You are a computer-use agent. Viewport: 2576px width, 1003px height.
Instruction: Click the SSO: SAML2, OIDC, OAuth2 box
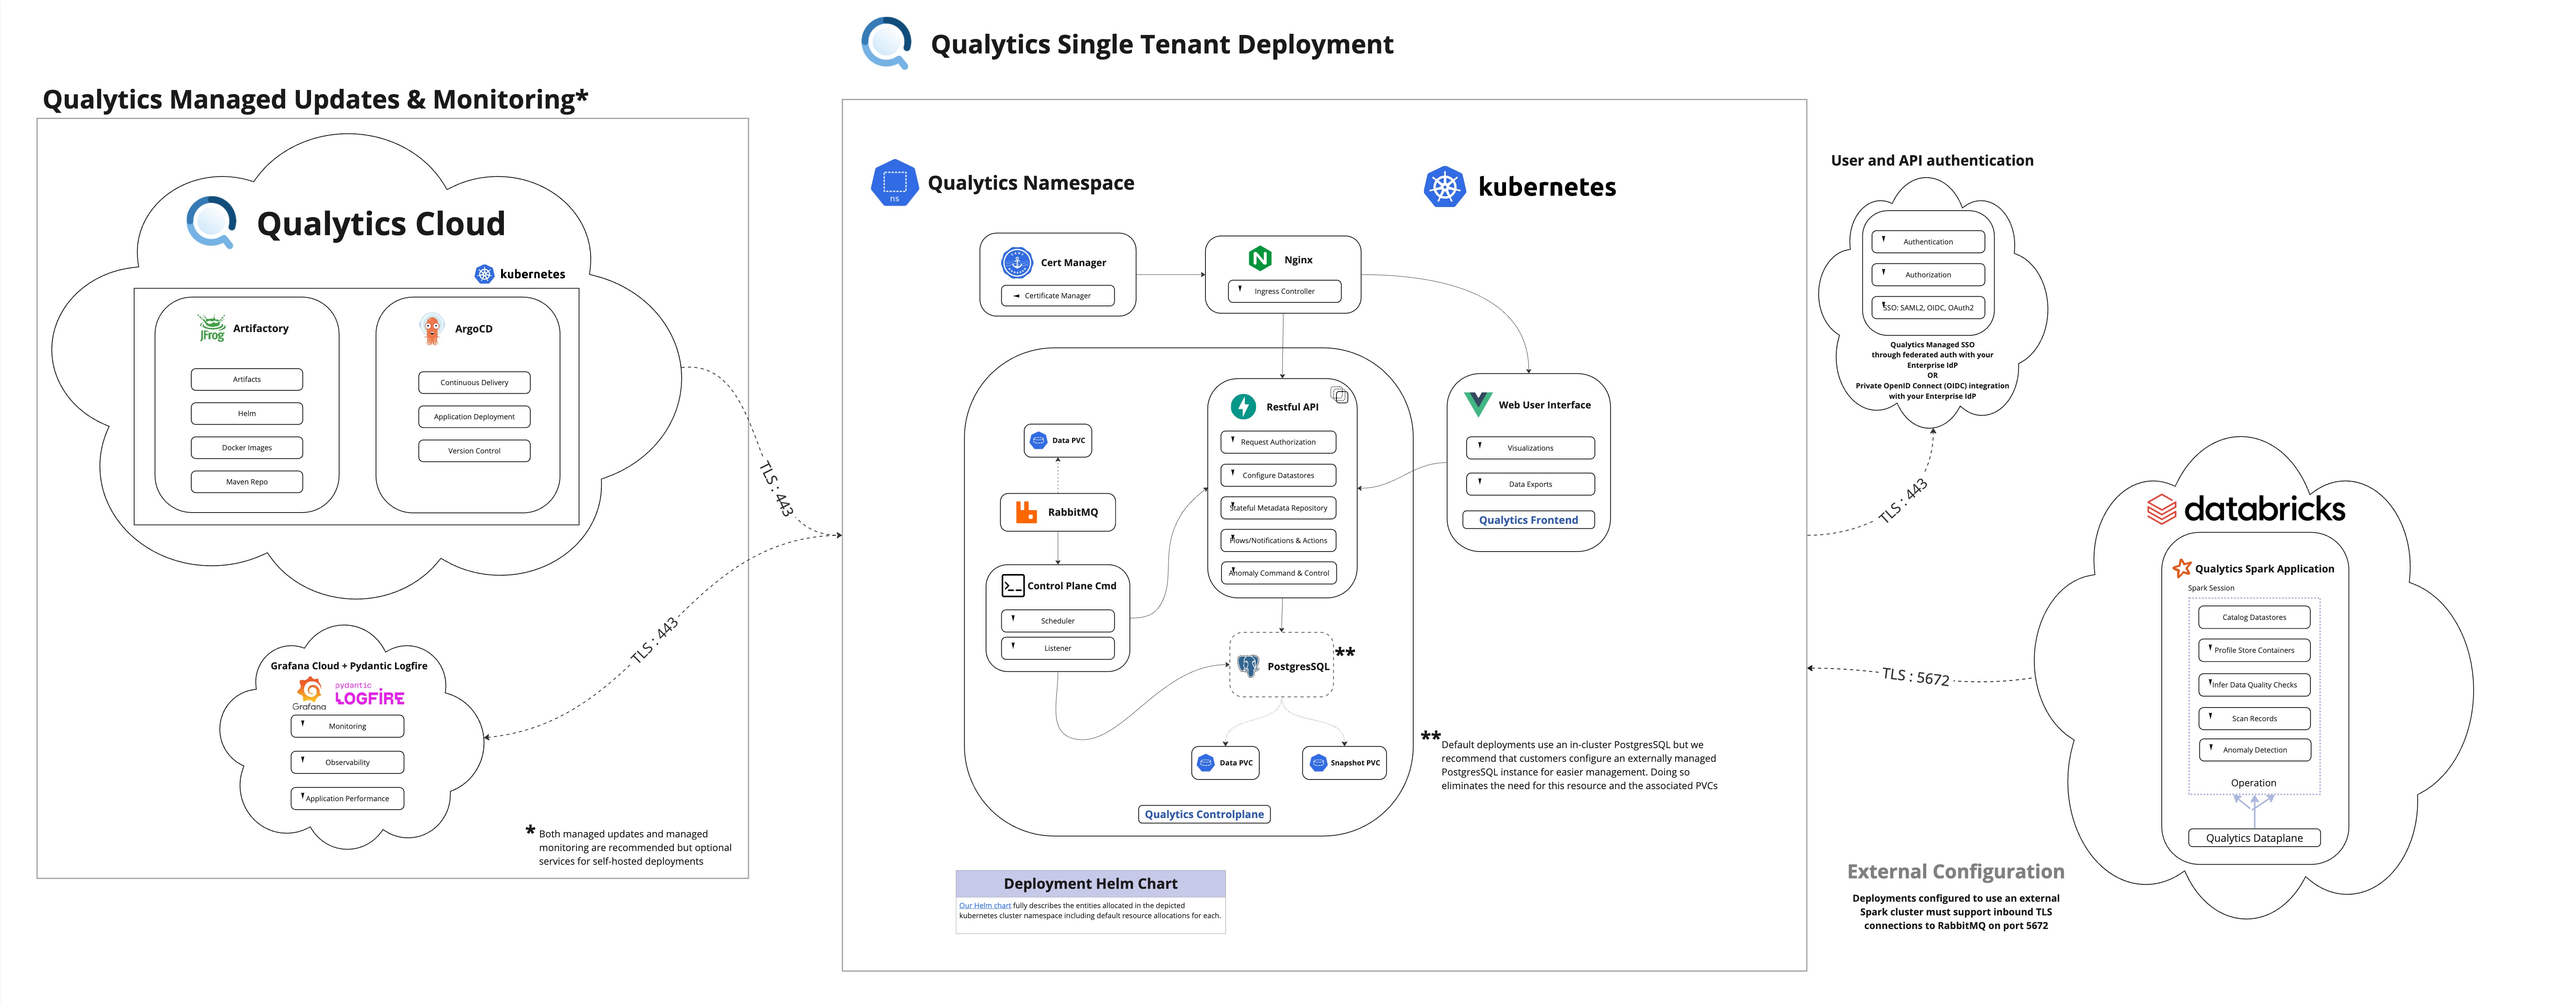tap(1928, 308)
